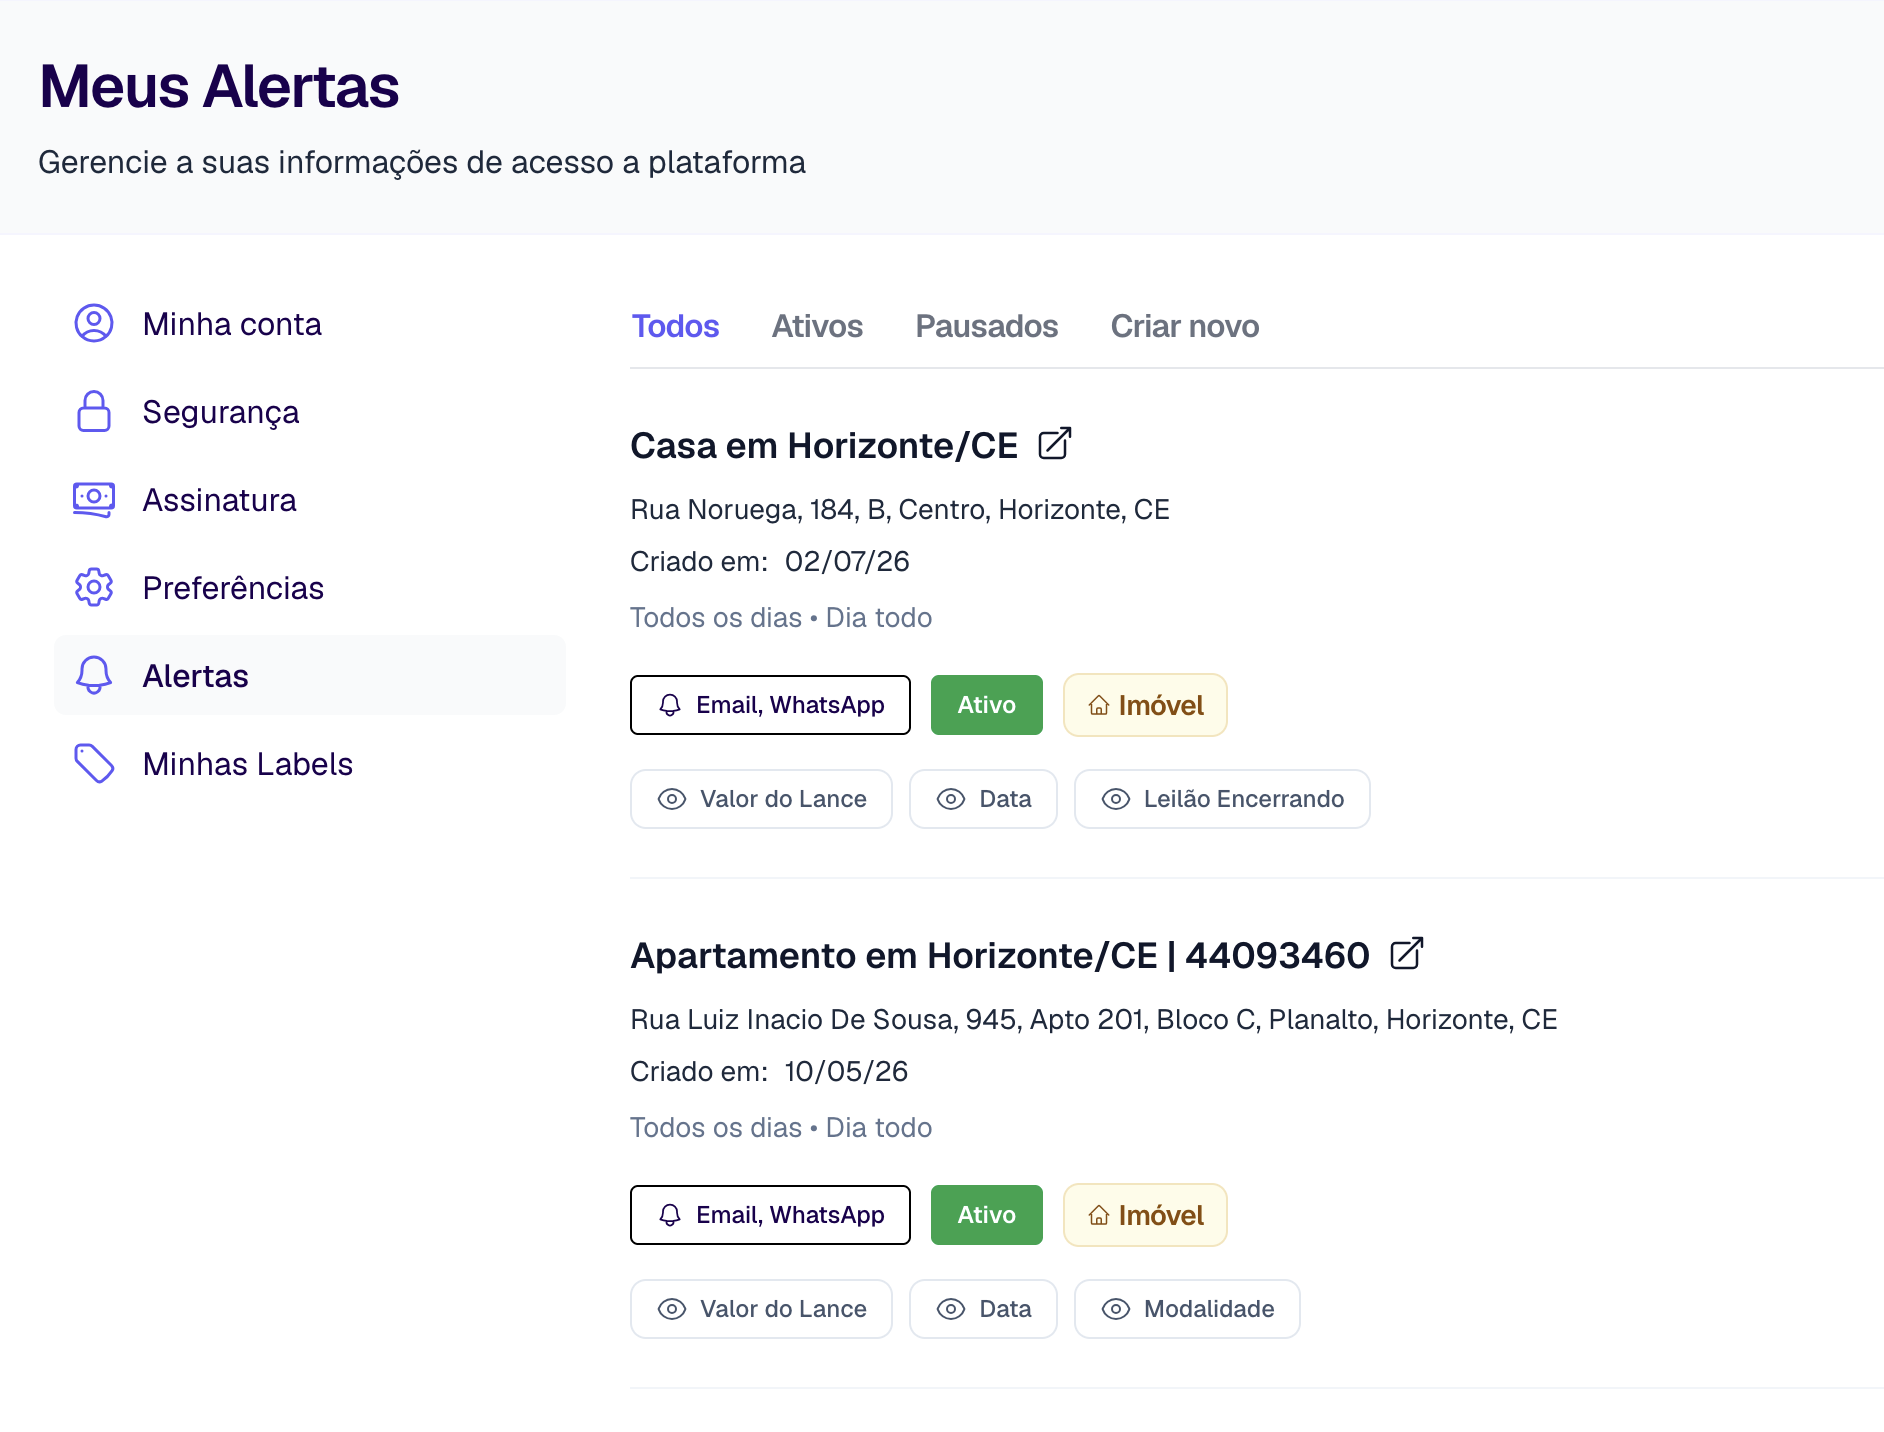Open Minhas Labels in sidebar
The width and height of the screenshot is (1884, 1432).
[x=310, y=763]
